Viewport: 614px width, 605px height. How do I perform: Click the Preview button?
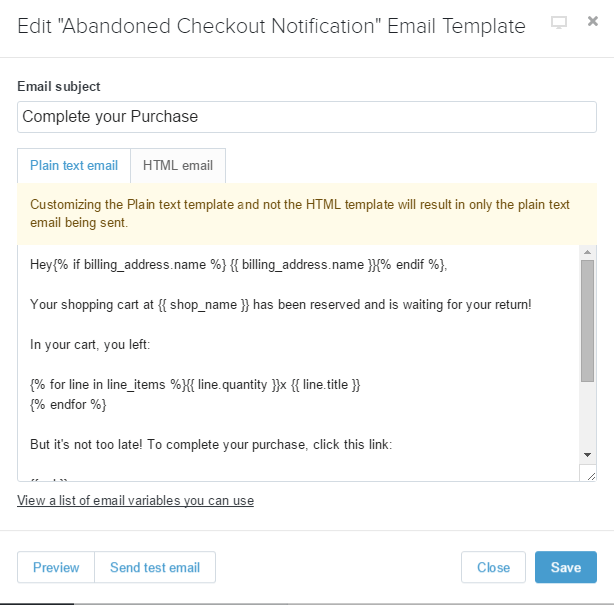(x=56, y=567)
